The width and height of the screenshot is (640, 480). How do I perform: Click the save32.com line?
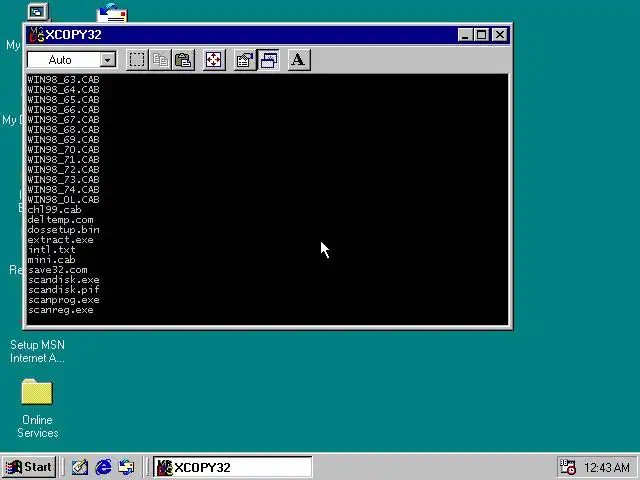(x=58, y=269)
